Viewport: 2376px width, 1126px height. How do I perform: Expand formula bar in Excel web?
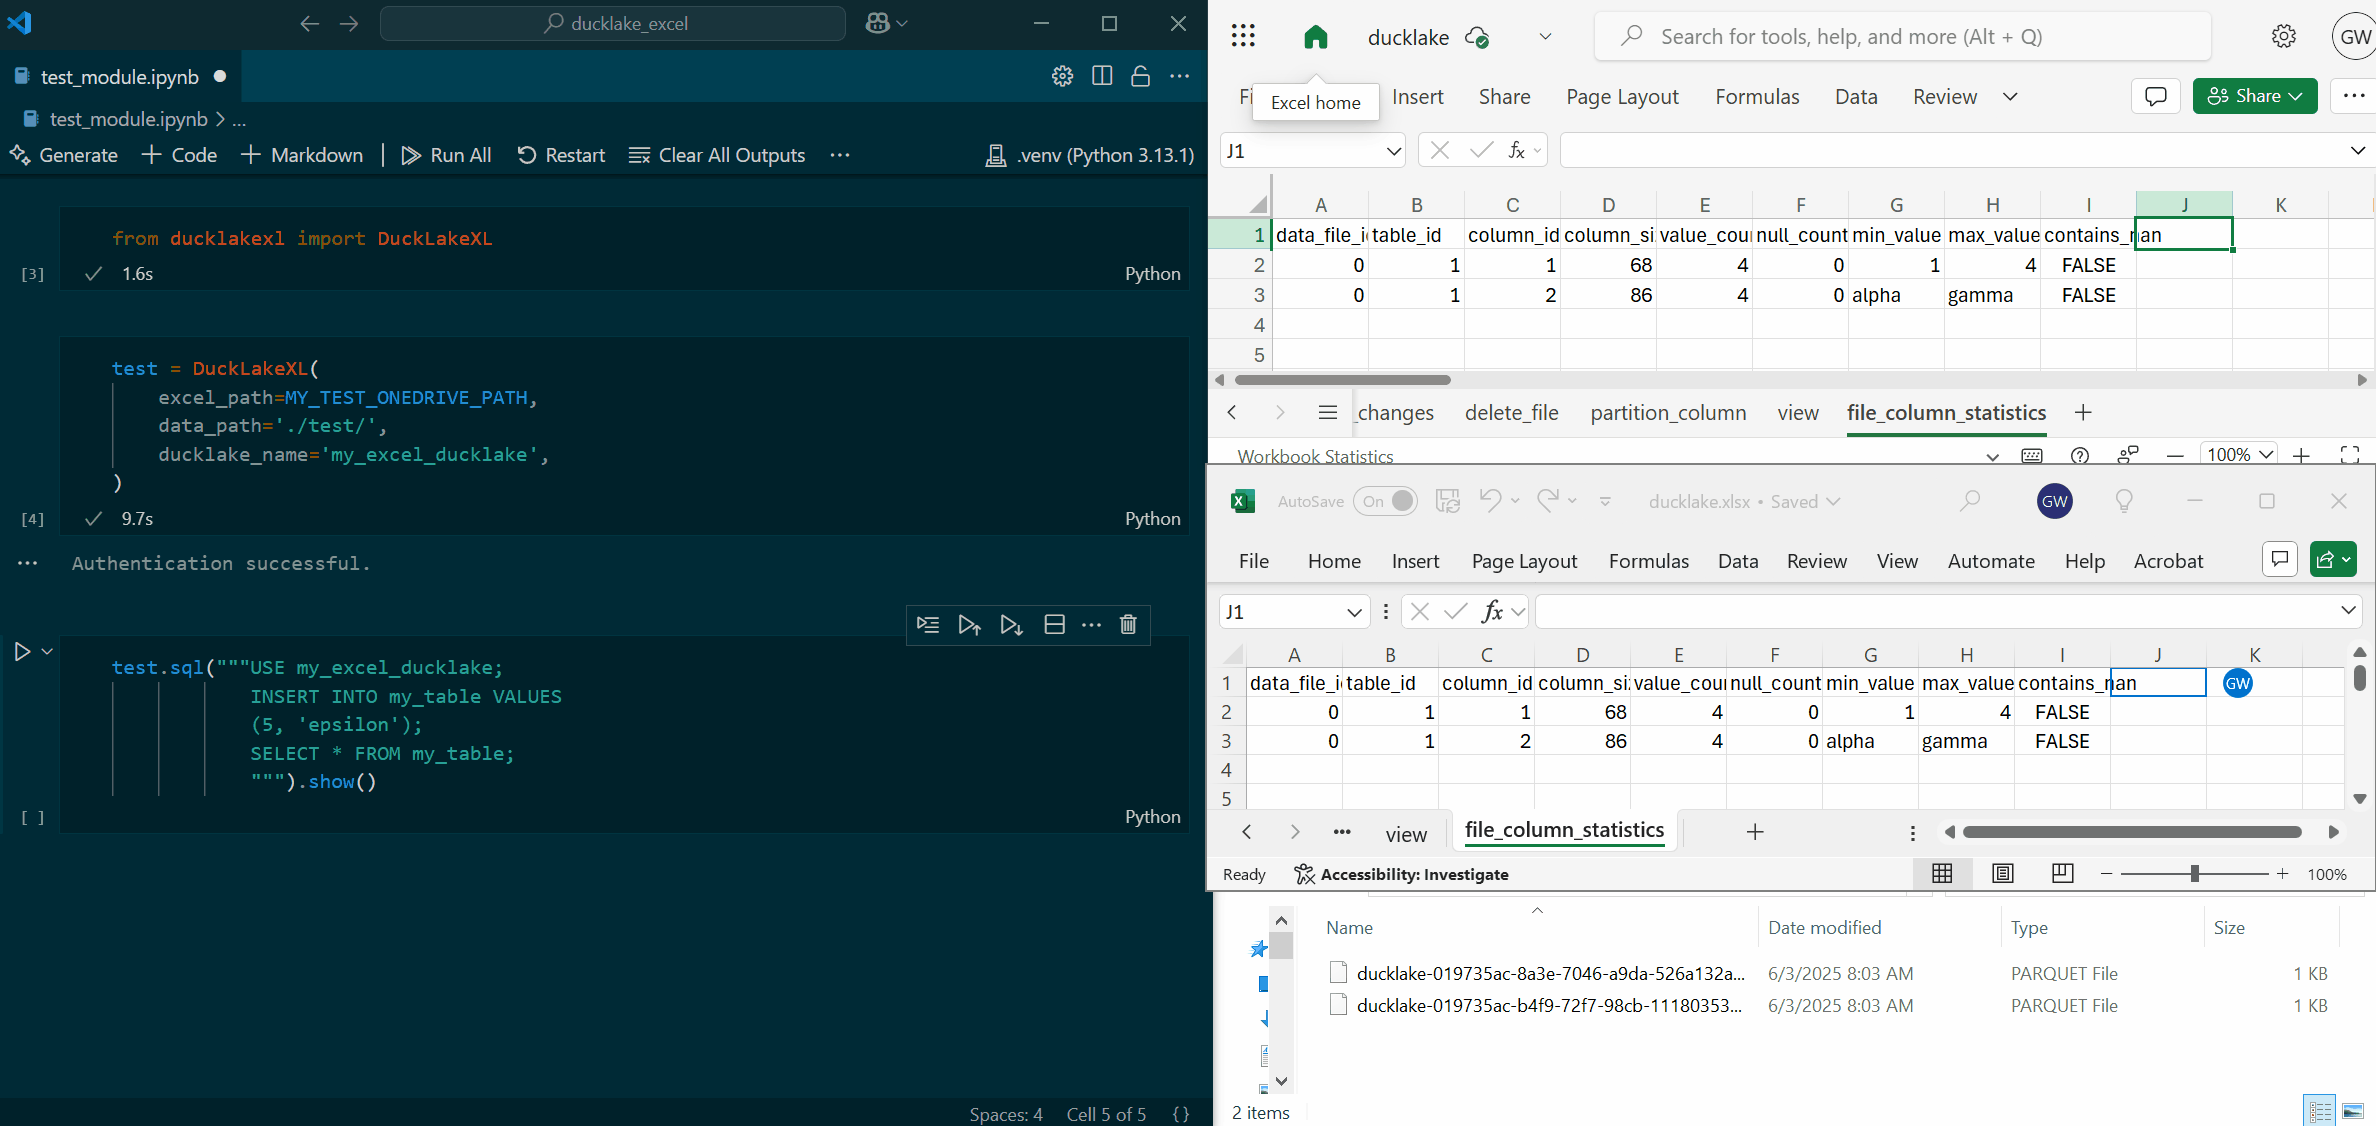coord(2357,151)
